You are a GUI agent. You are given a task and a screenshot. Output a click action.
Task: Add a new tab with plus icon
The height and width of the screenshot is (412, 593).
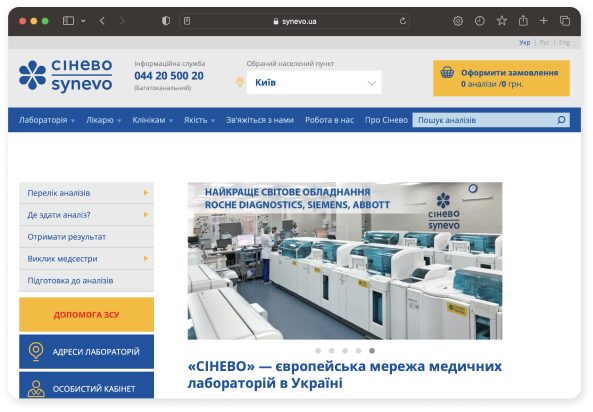click(543, 21)
